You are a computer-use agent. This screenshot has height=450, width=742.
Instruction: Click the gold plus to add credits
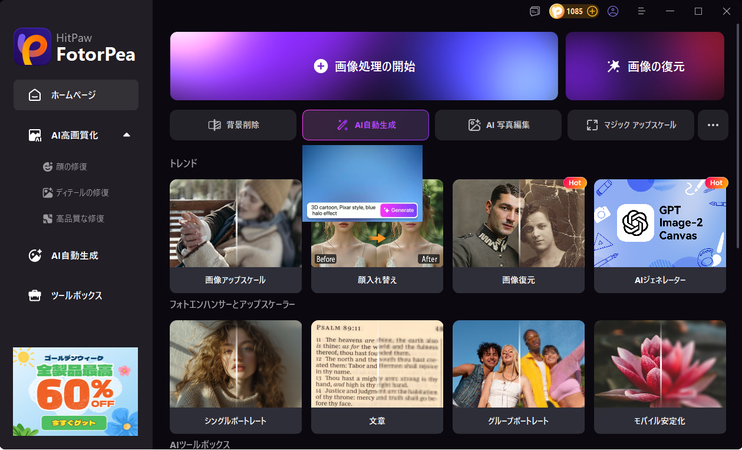(x=592, y=11)
